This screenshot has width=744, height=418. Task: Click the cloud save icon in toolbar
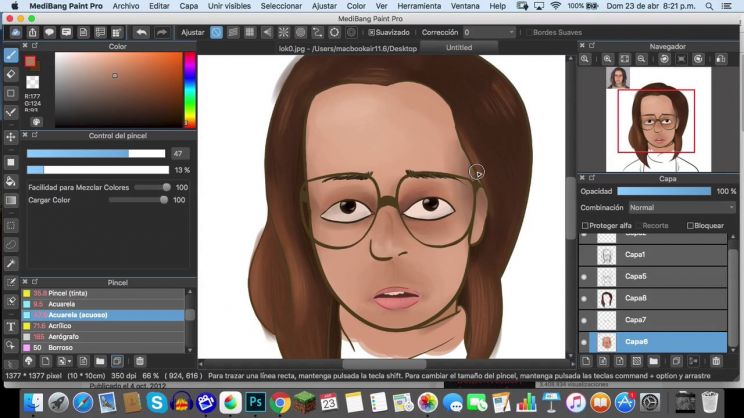point(16,32)
